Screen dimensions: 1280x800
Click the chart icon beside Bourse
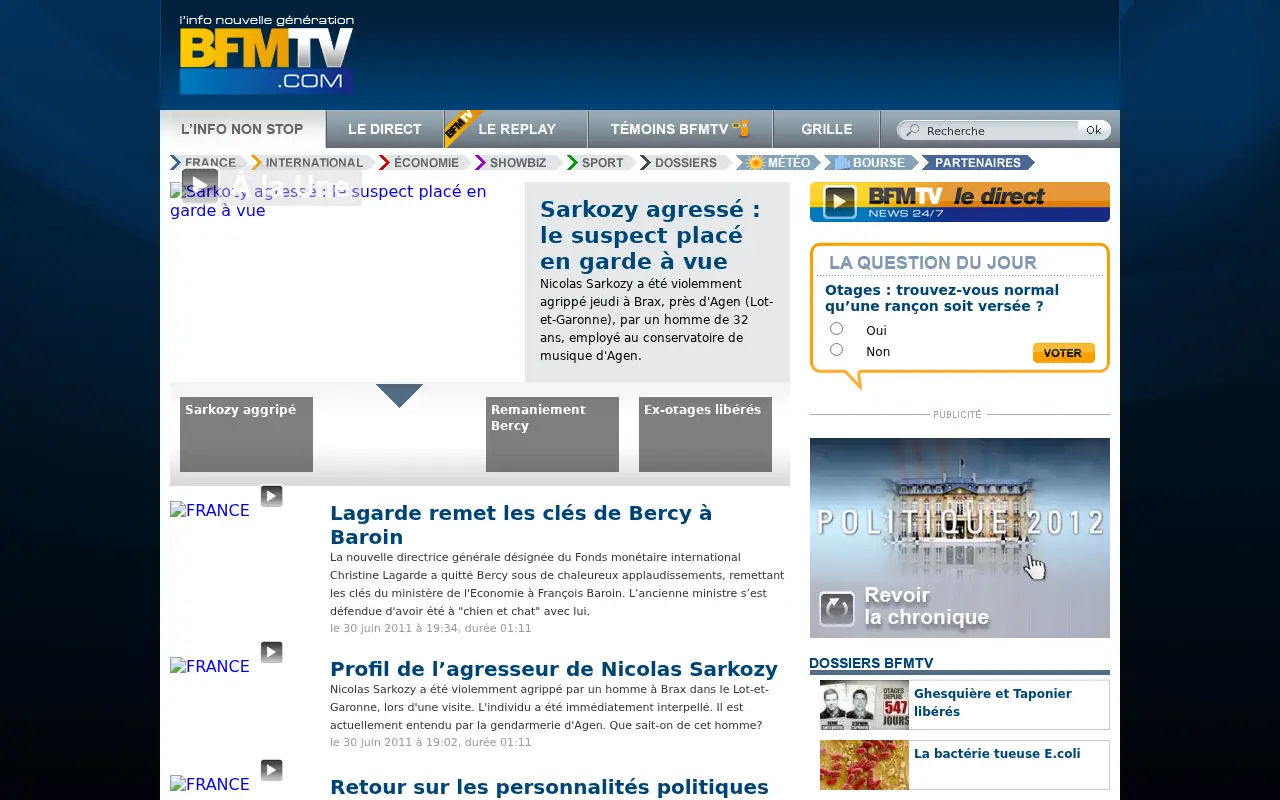tap(842, 163)
